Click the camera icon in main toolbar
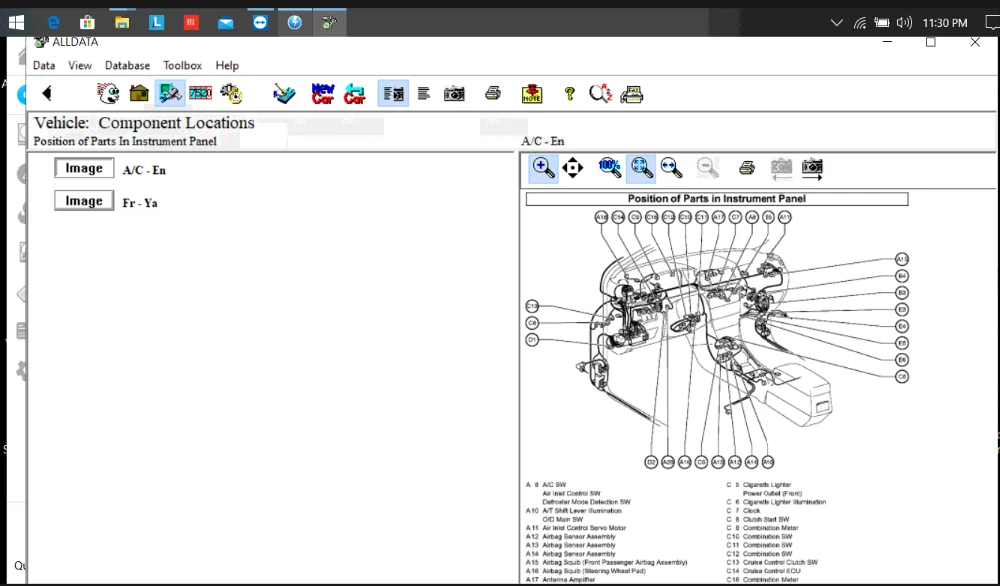Screen dimensions: 1000x586 coord(454,94)
